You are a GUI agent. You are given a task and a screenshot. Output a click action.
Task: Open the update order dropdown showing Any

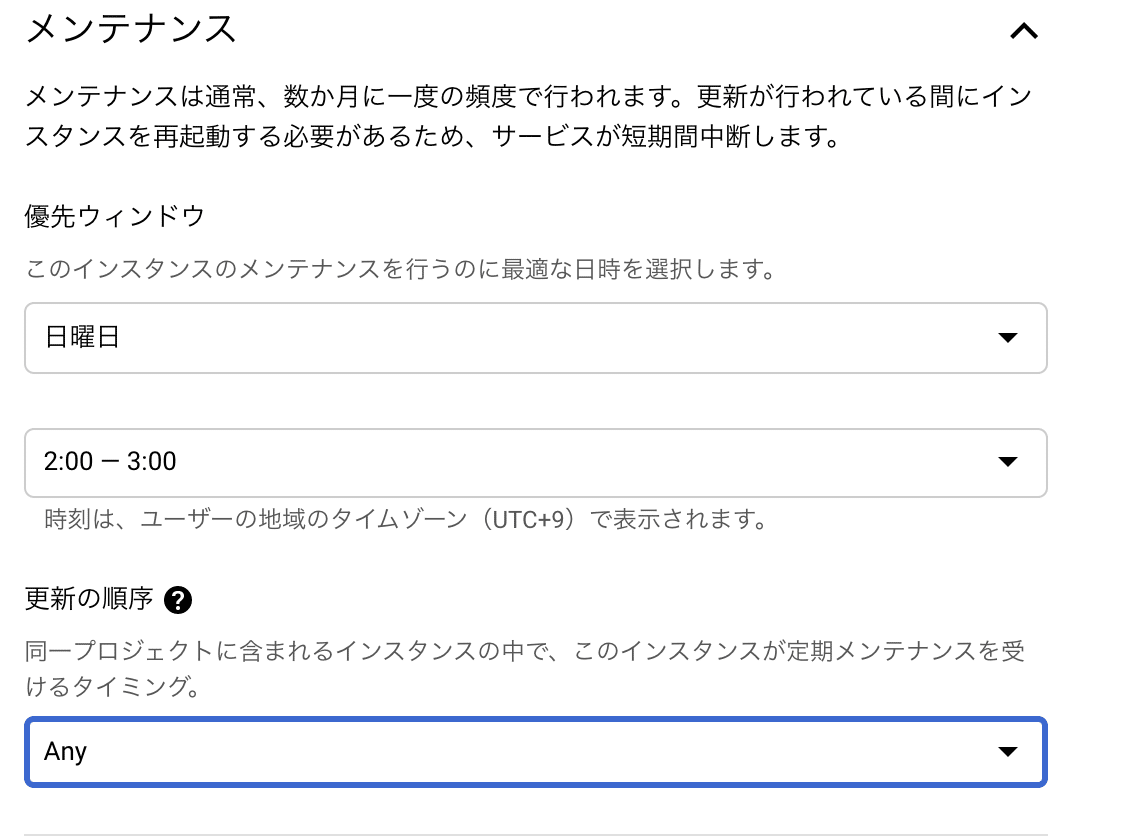500,751
